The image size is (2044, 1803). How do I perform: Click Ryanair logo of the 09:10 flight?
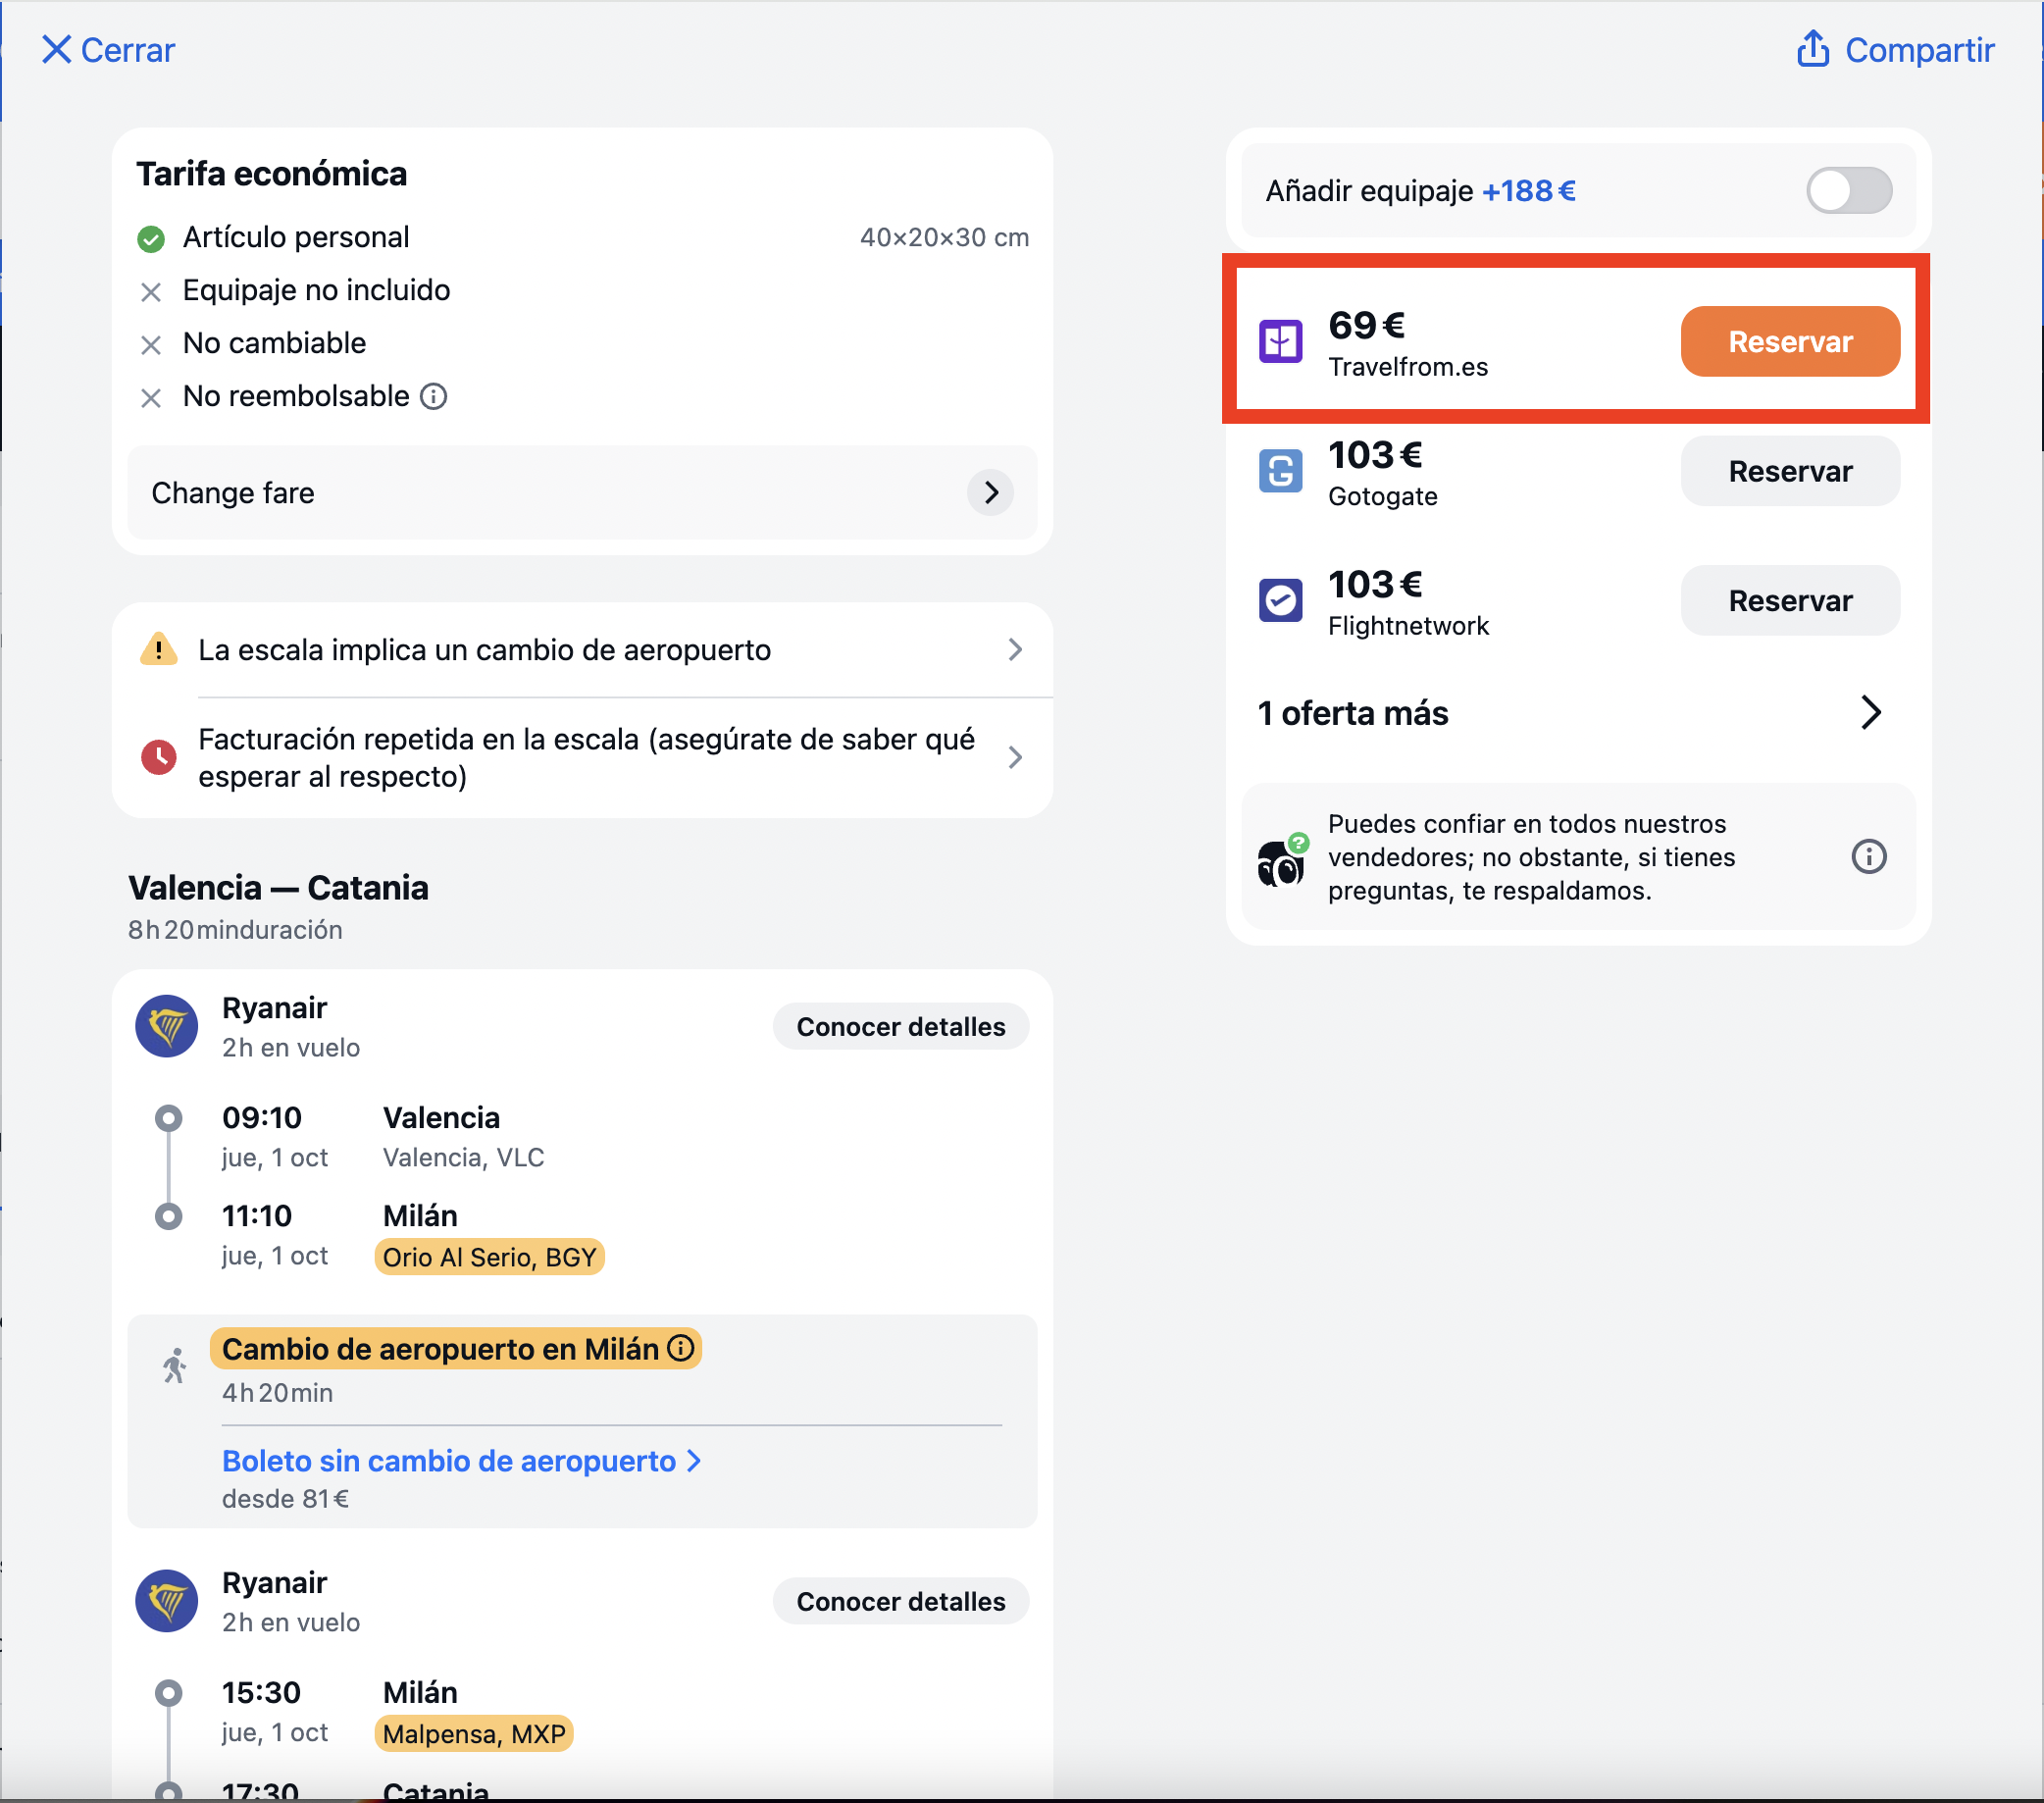point(166,1026)
